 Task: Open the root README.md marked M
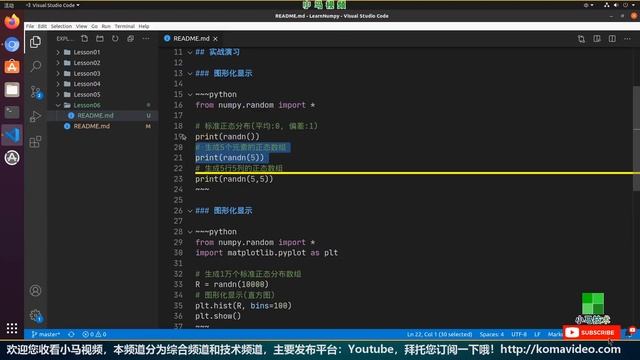91,126
